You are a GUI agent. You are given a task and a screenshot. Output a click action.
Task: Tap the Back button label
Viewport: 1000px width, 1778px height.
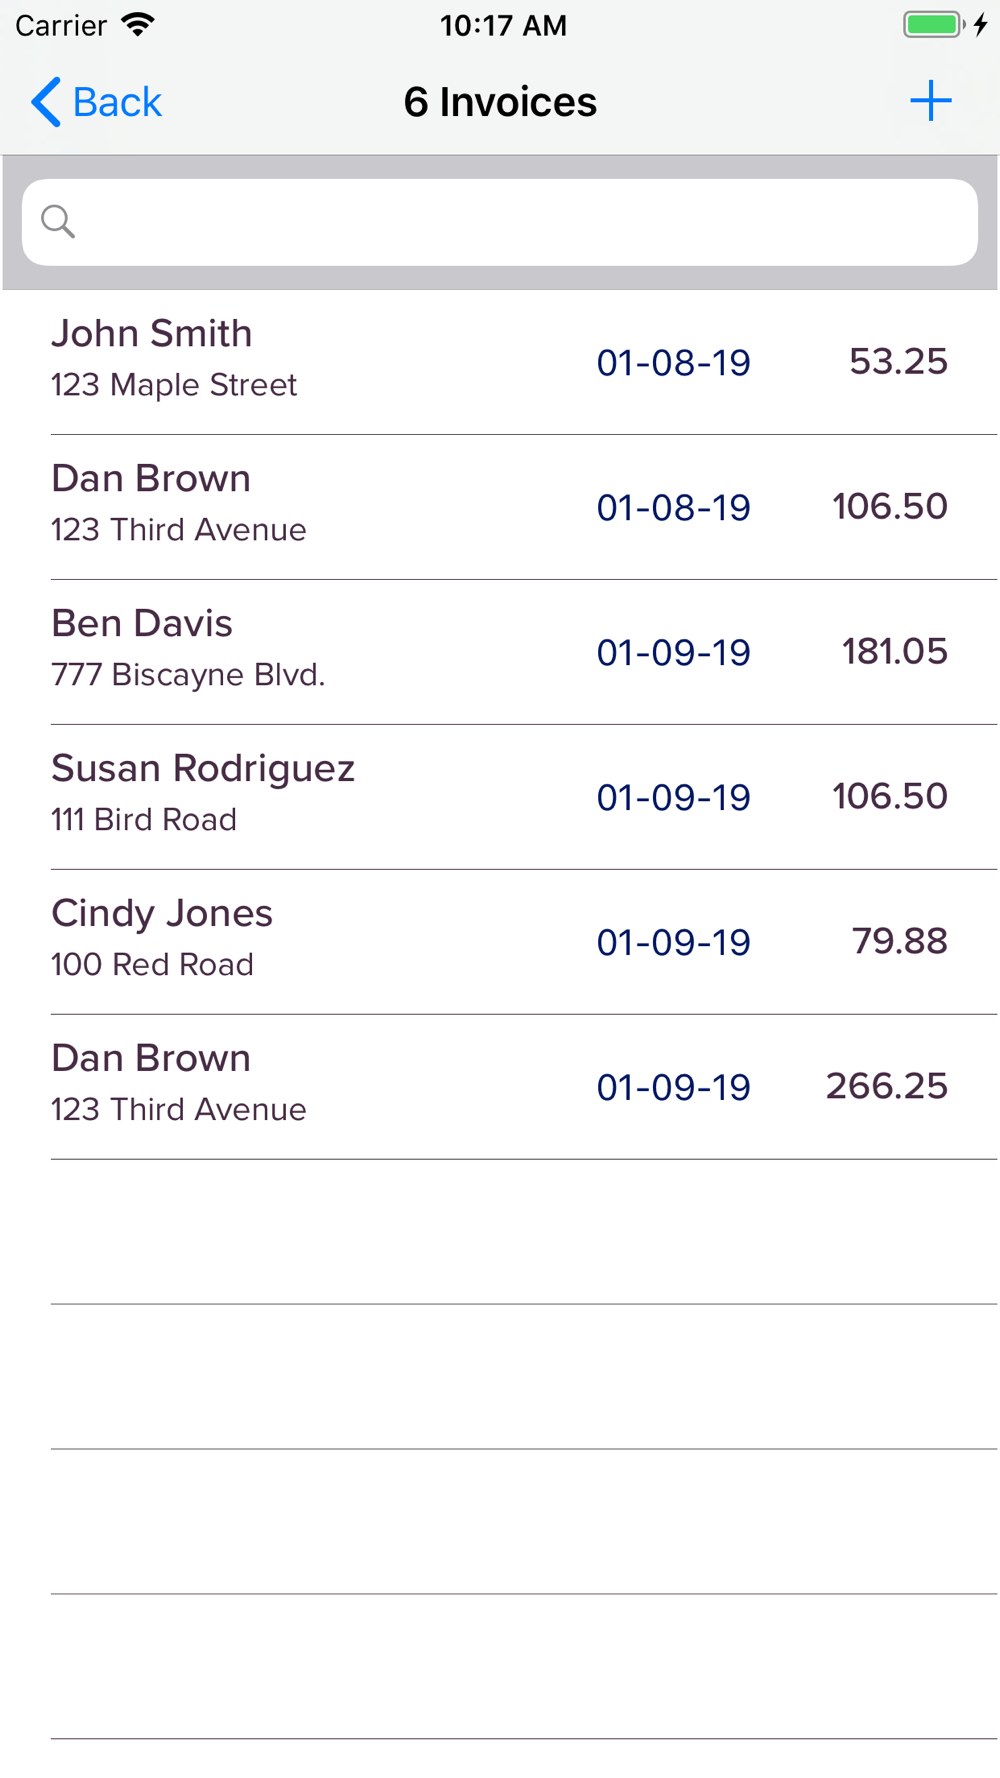click(117, 102)
